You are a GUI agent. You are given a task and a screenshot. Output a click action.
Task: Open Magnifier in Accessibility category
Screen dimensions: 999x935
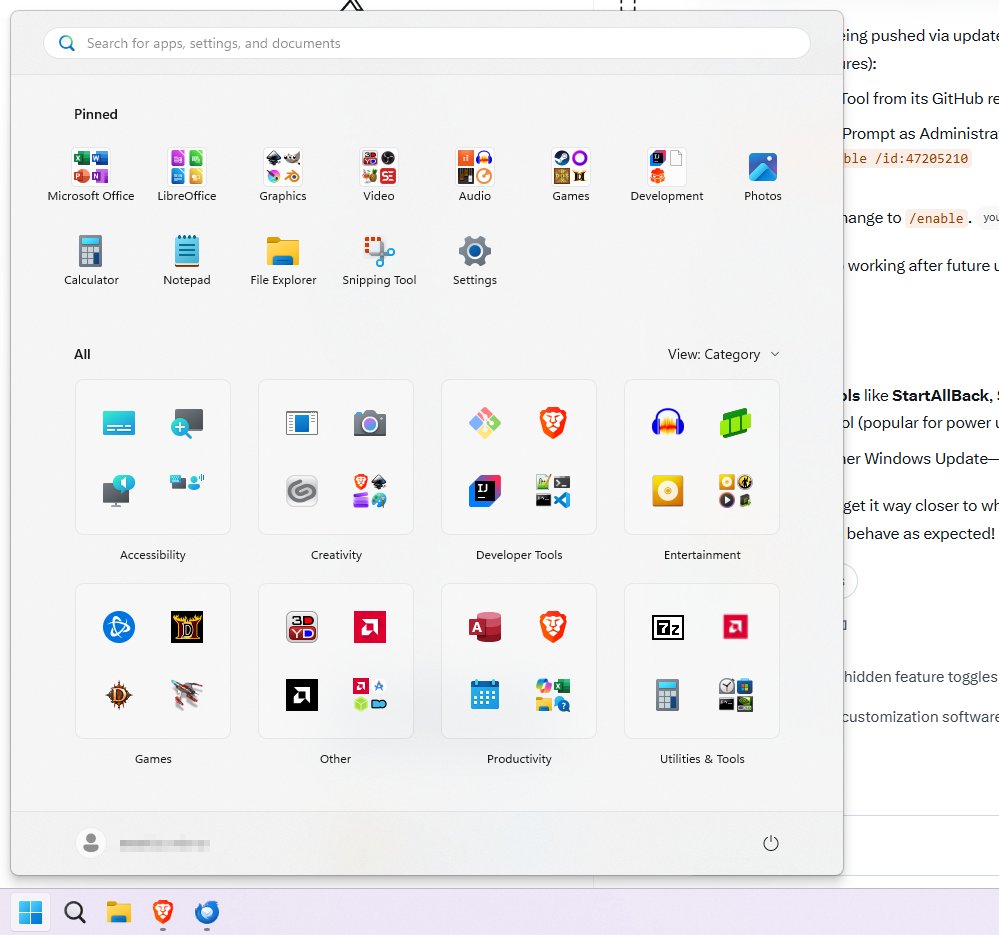(187, 423)
